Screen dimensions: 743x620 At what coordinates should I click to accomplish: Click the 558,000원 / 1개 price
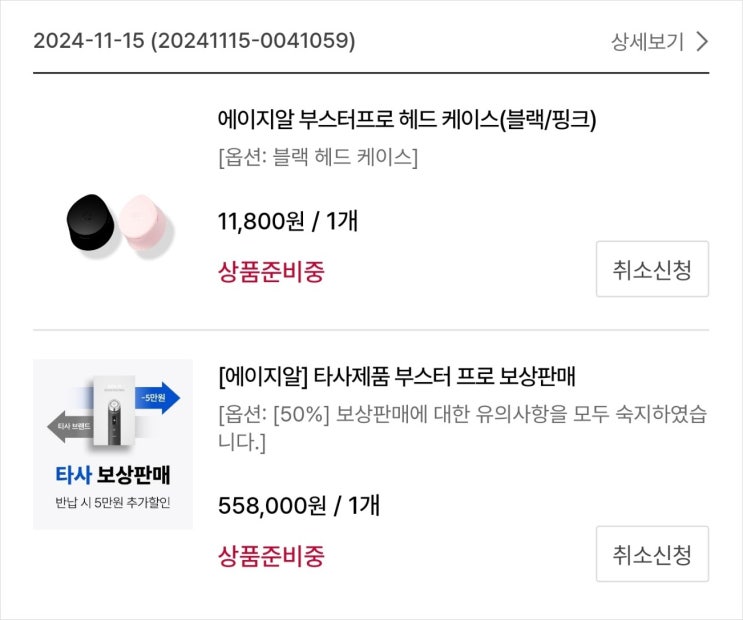[x=298, y=506]
